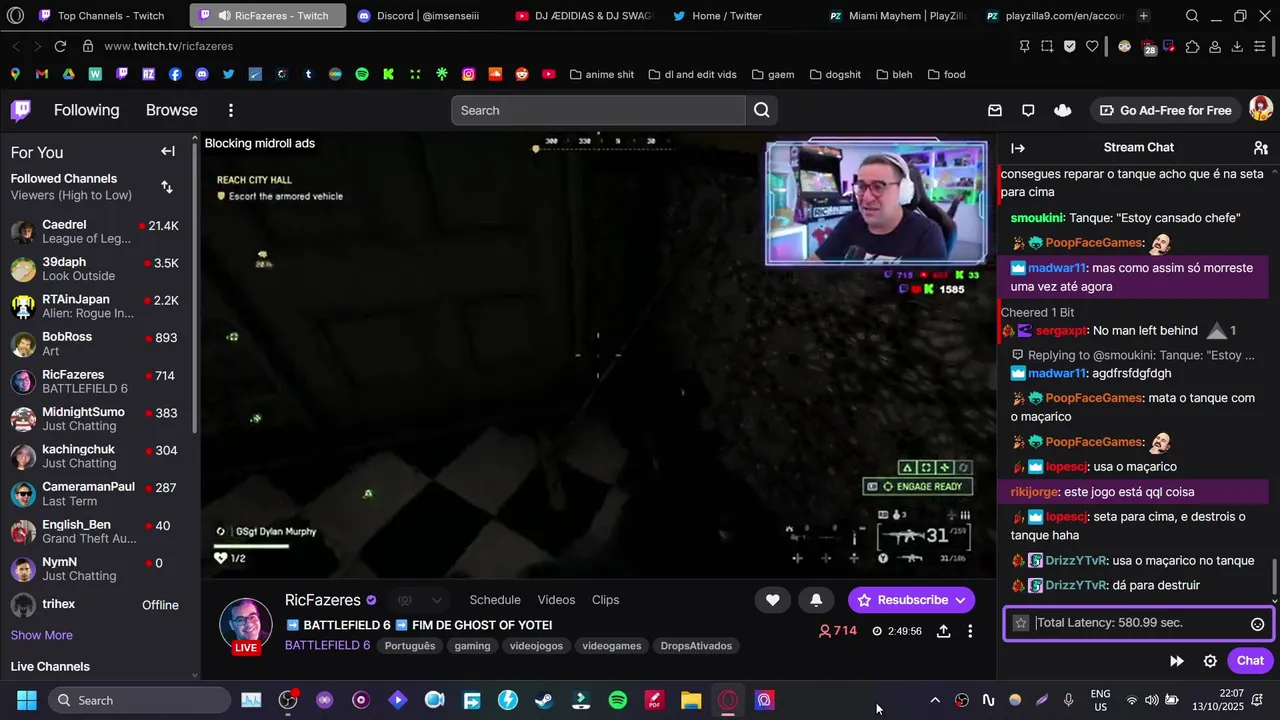
Task: Select the Português tag
Action: [410, 646]
